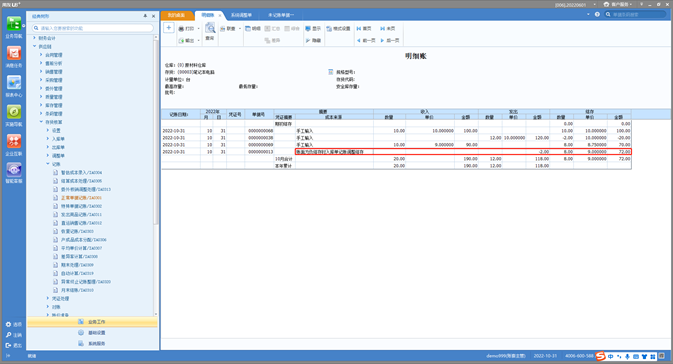Switch to the 系统调整单 tab
The width and height of the screenshot is (673, 364).
coord(241,15)
